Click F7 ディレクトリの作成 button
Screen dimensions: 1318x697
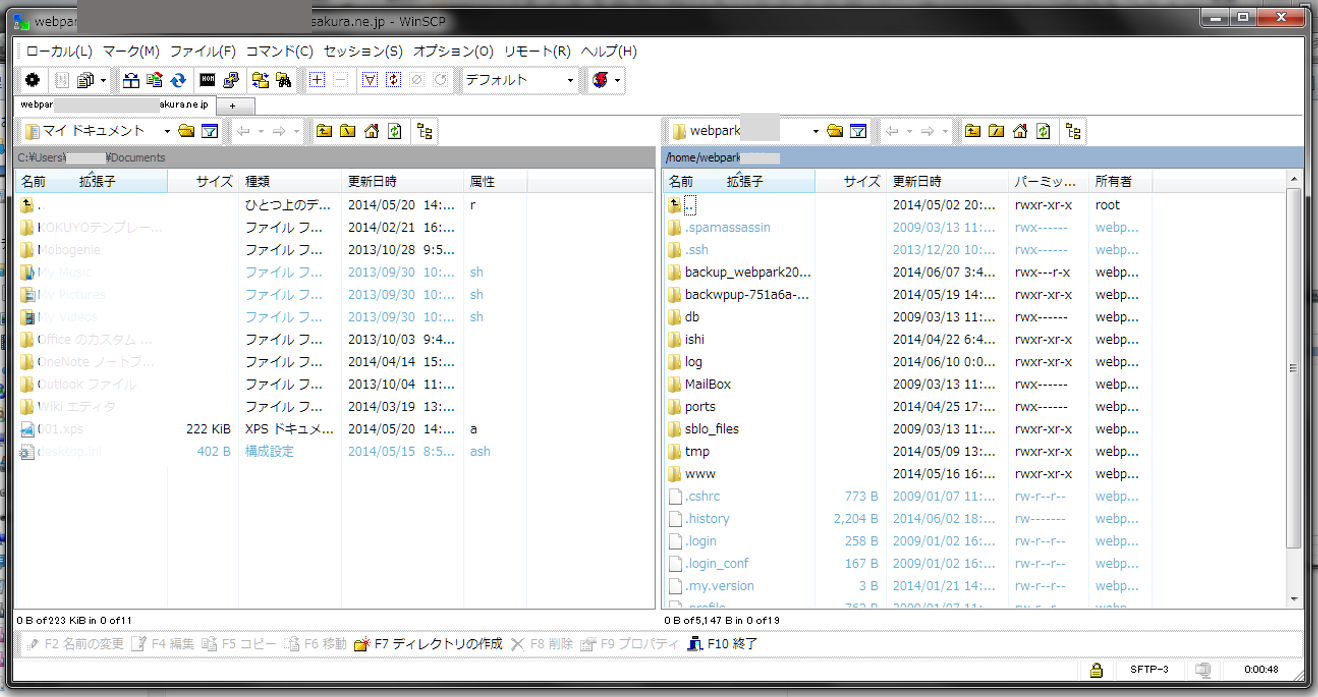pos(428,644)
